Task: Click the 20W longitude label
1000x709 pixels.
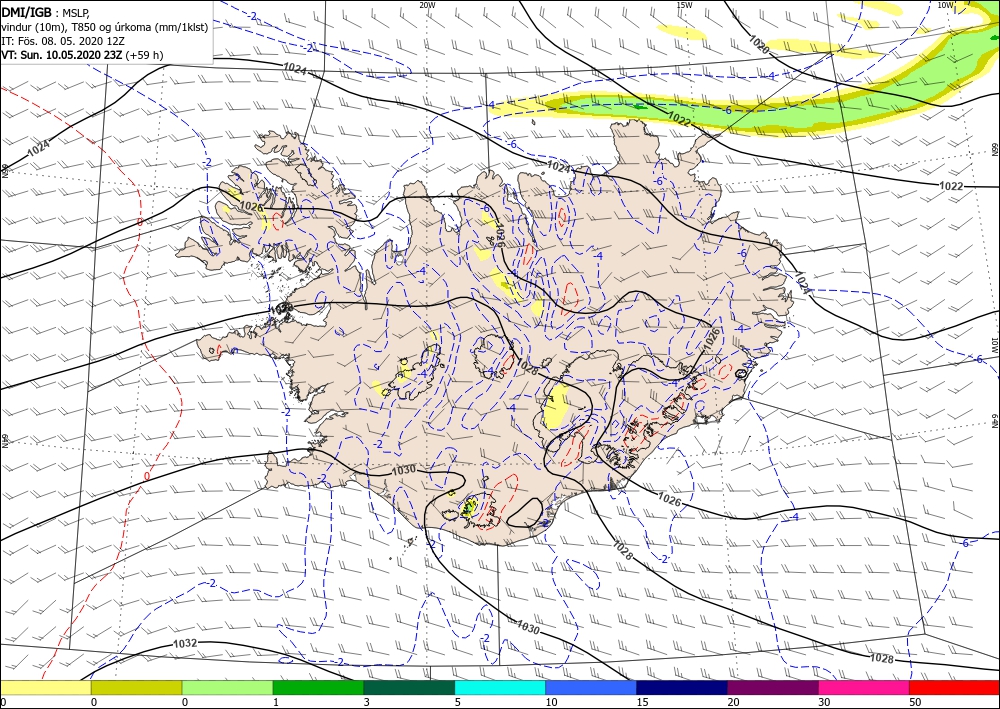Action: [427, 4]
